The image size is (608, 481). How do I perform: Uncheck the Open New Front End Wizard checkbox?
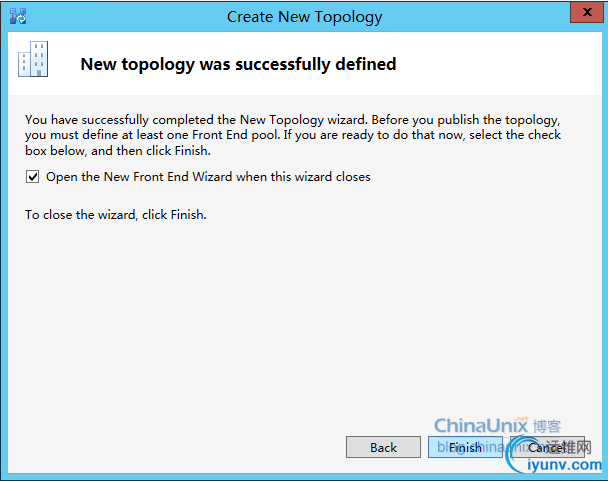[x=33, y=177]
